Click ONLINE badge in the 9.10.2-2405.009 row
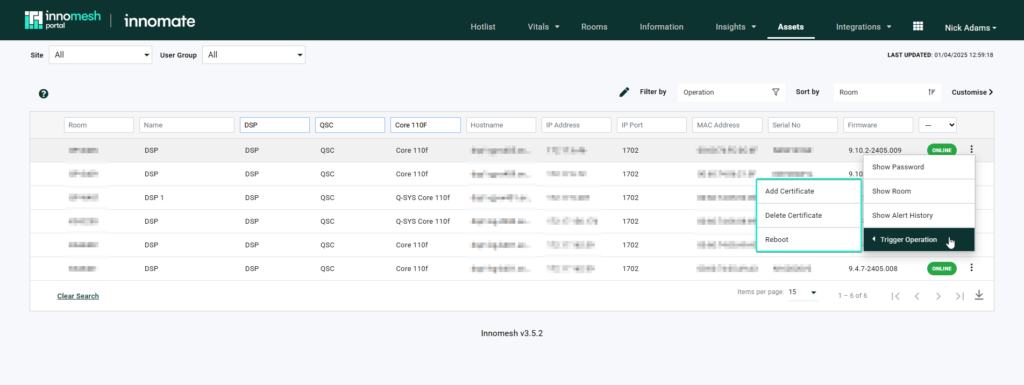The image size is (1024, 385). click(x=941, y=150)
